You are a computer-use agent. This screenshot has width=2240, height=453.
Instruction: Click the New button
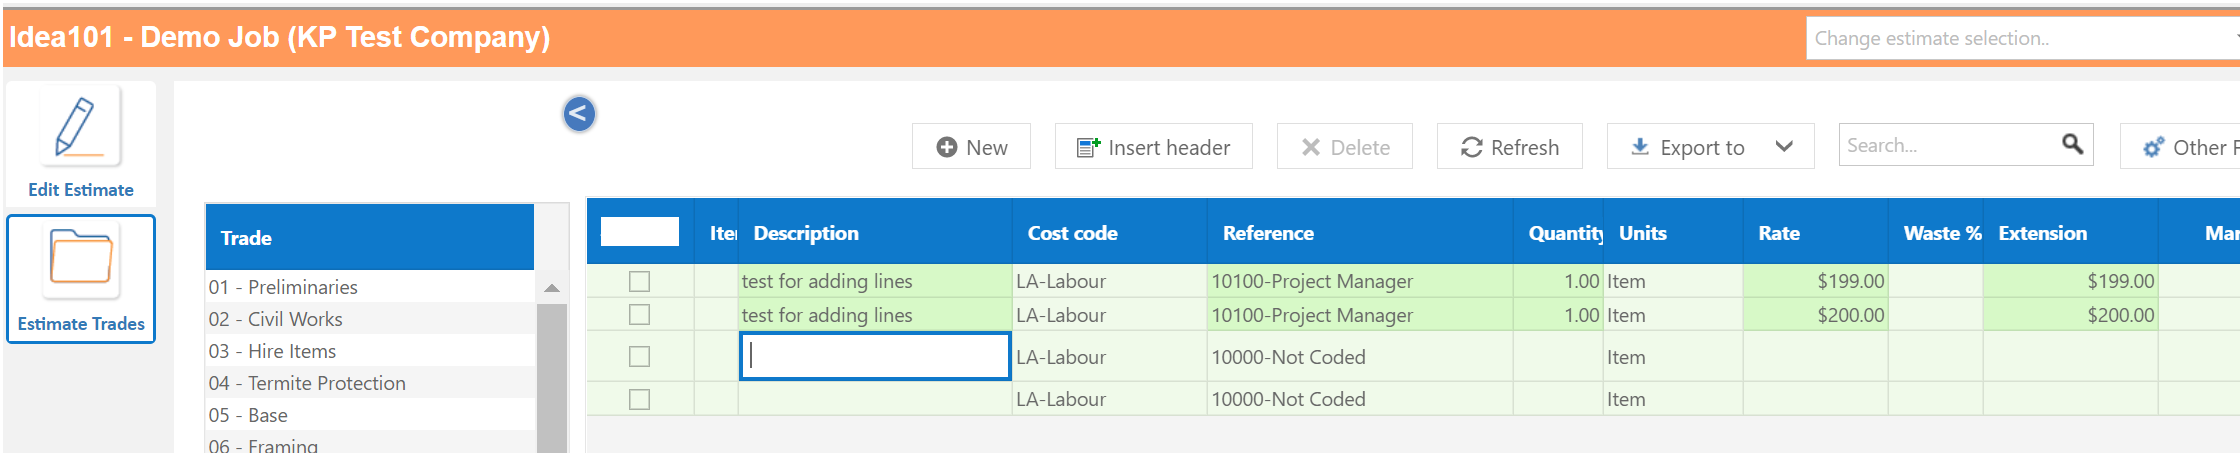971,147
